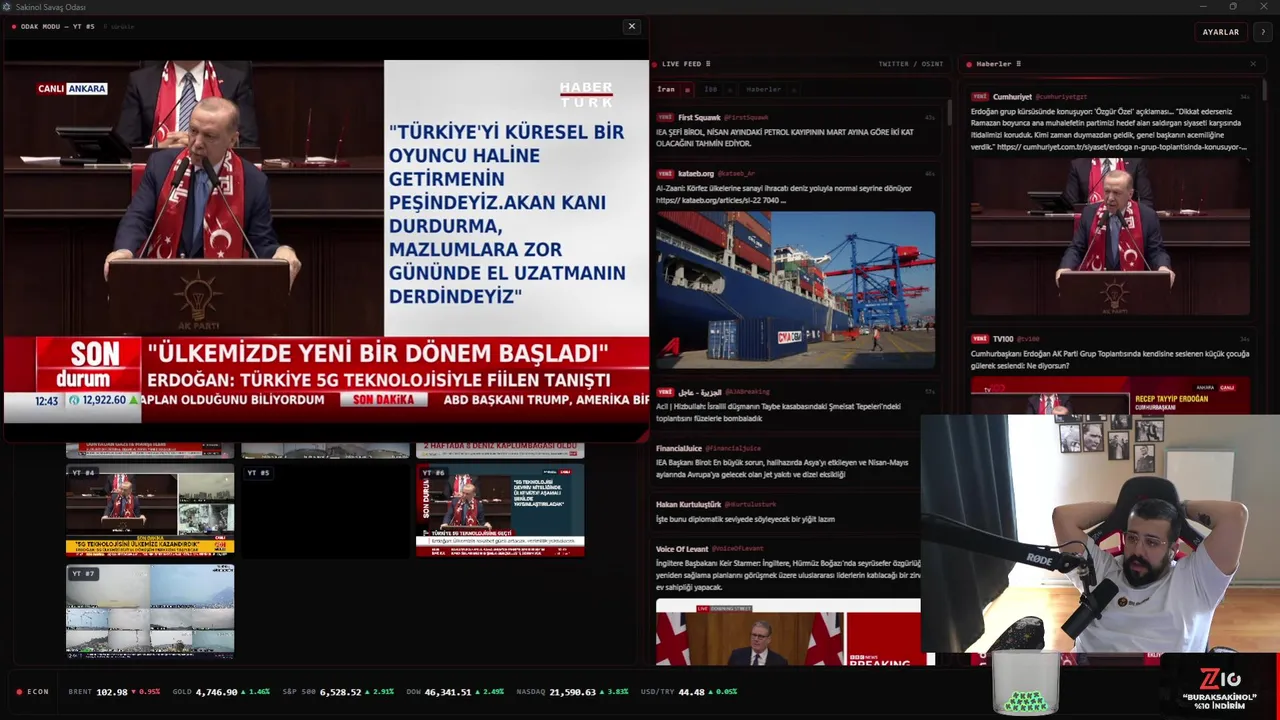Select the empty YT #5 stream tile

(325, 510)
